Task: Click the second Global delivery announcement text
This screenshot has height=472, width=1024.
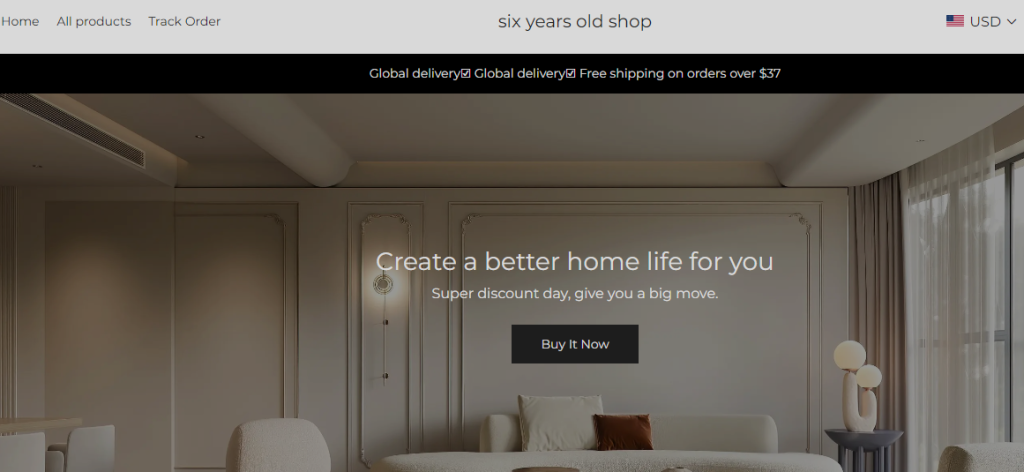Action: [519, 74]
